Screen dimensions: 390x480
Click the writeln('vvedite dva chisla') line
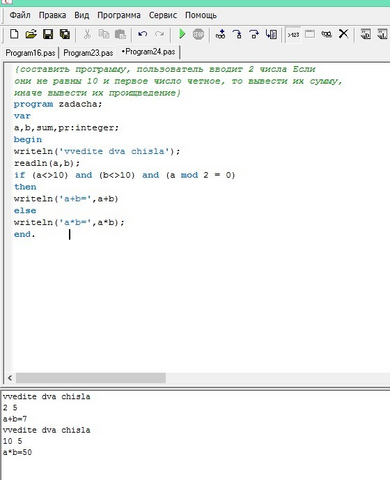tap(97, 151)
